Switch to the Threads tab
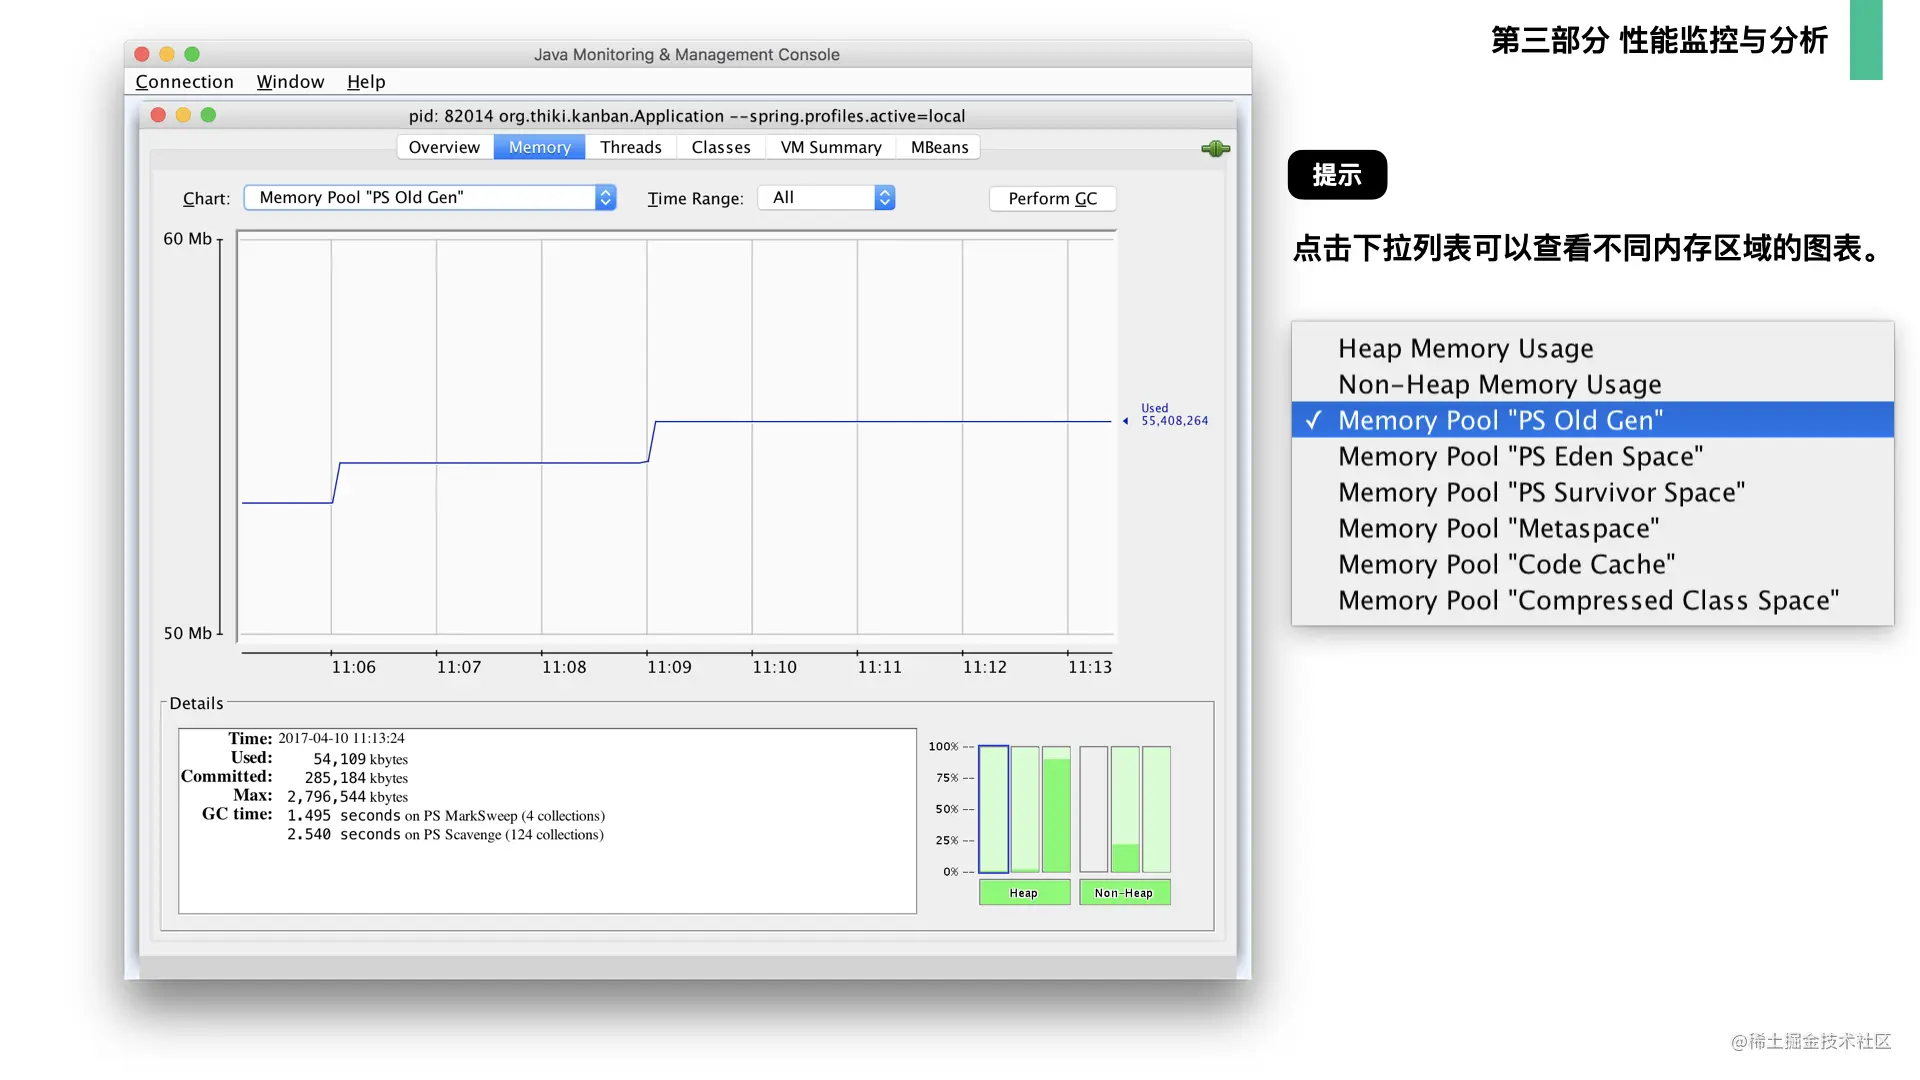Screen dimensions: 1920x1080 [x=631, y=147]
